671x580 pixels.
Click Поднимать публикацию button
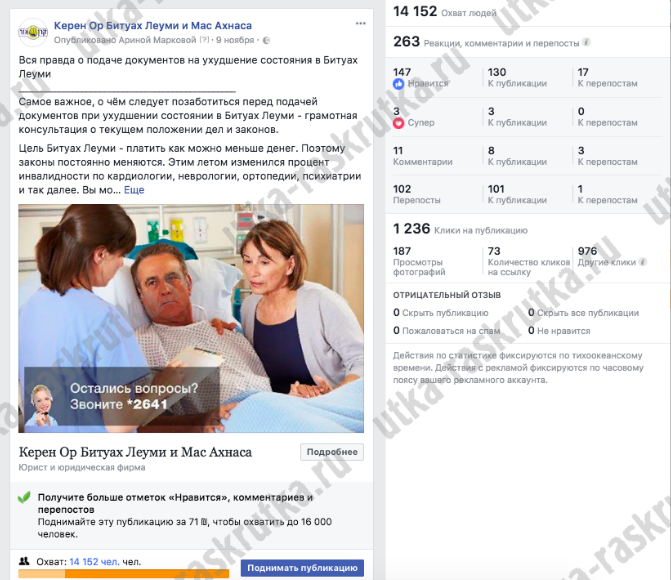click(302, 568)
